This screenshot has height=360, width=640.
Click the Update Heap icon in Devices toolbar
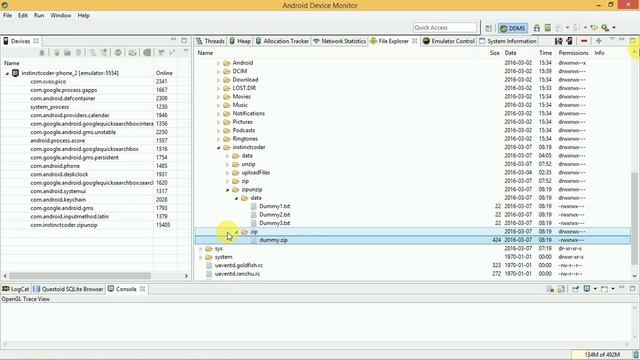click(57, 53)
